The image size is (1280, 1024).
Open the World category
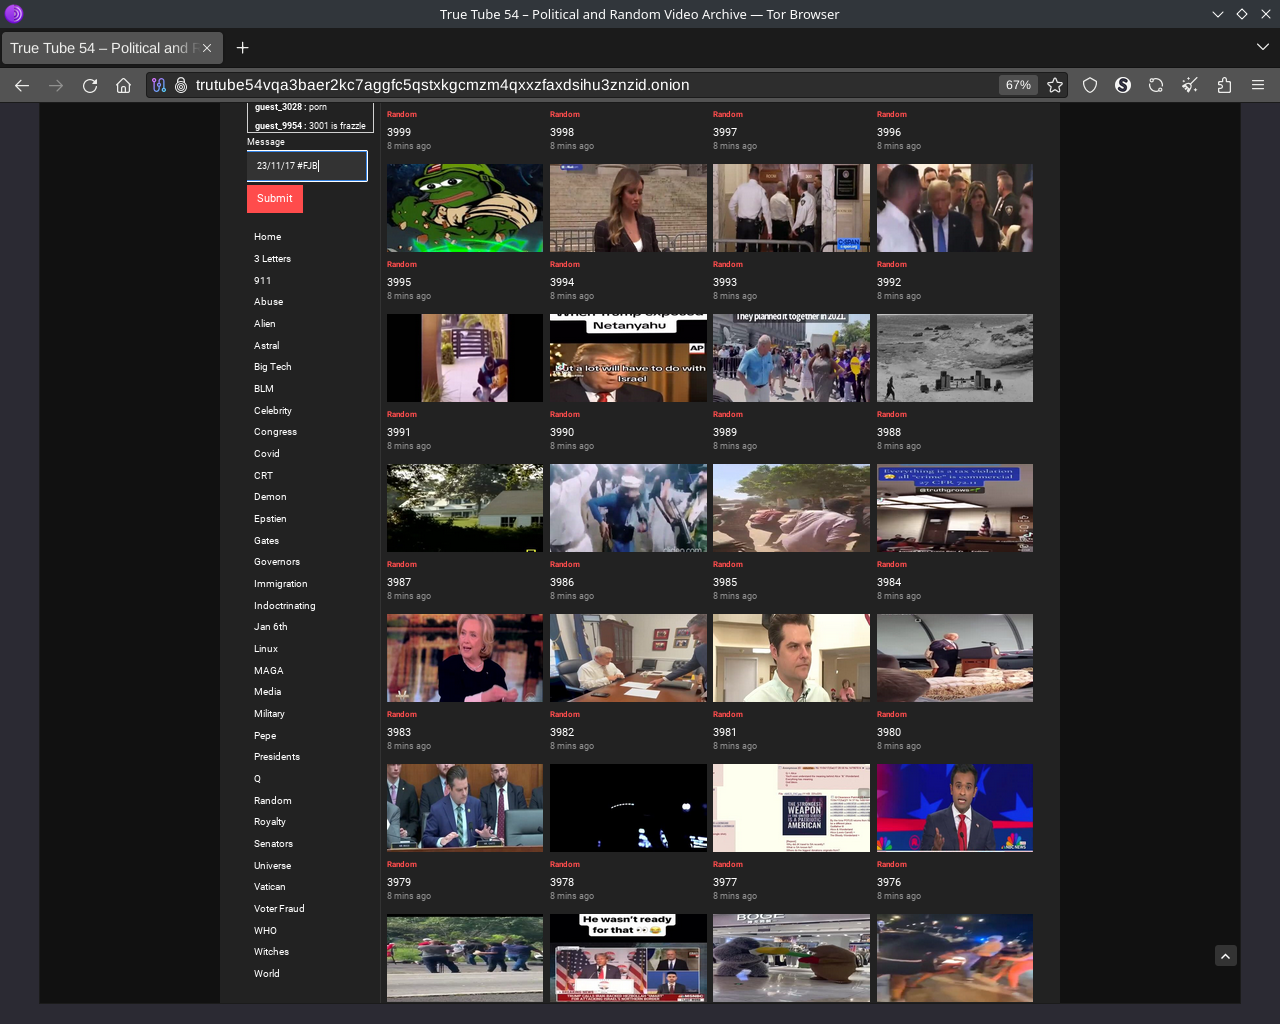(266, 974)
